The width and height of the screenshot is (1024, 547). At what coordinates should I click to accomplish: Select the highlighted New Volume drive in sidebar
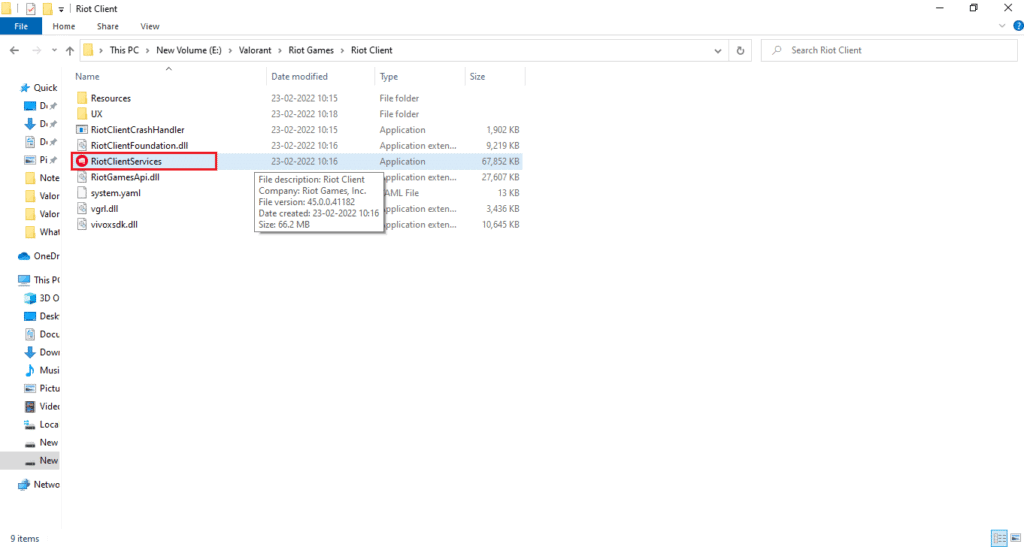(x=30, y=460)
